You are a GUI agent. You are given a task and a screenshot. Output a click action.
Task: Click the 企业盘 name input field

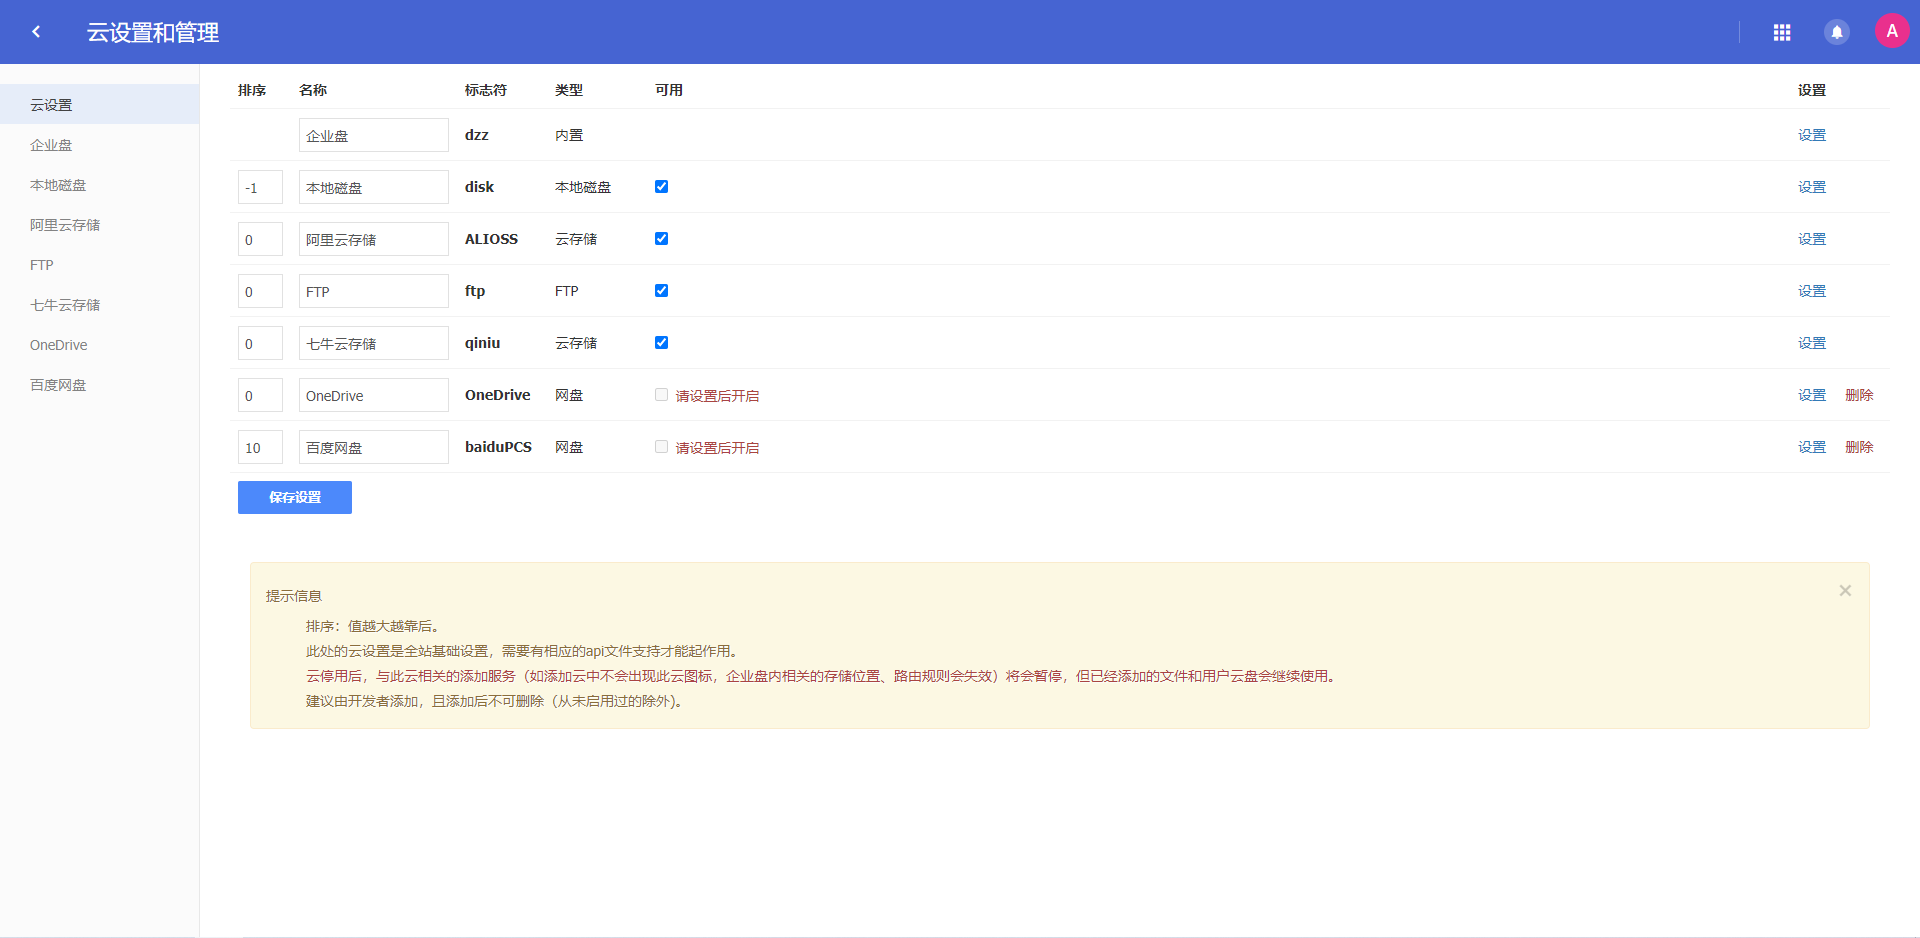pos(372,134)
